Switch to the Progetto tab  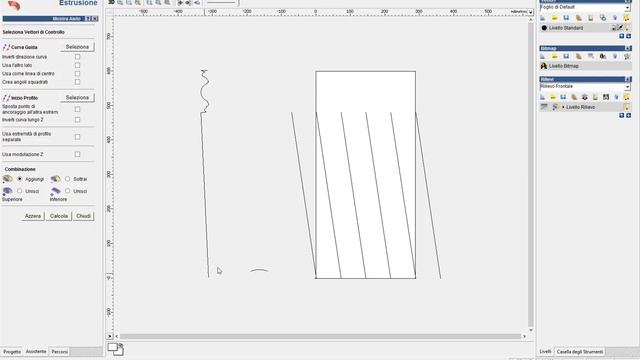coord(12,351)
